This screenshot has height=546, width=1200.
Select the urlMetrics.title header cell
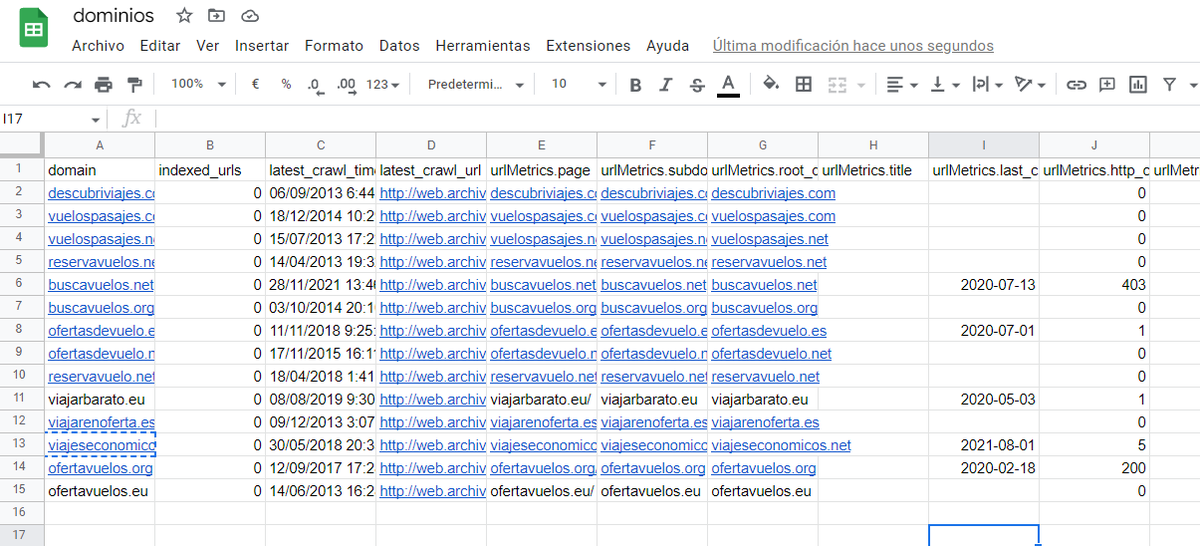874,170
